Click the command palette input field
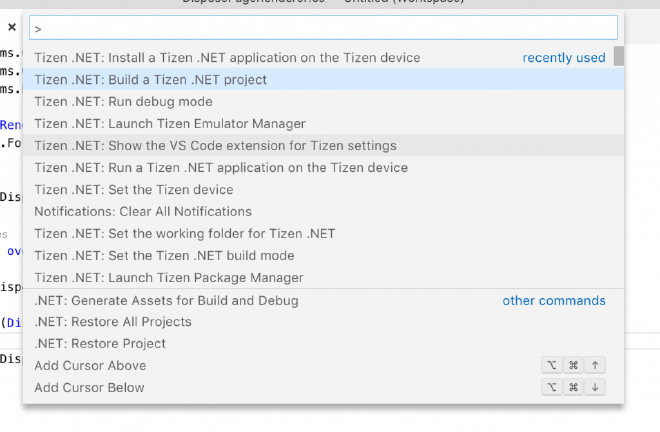Screen dimensions: 660x432 (x=323, y=28)
